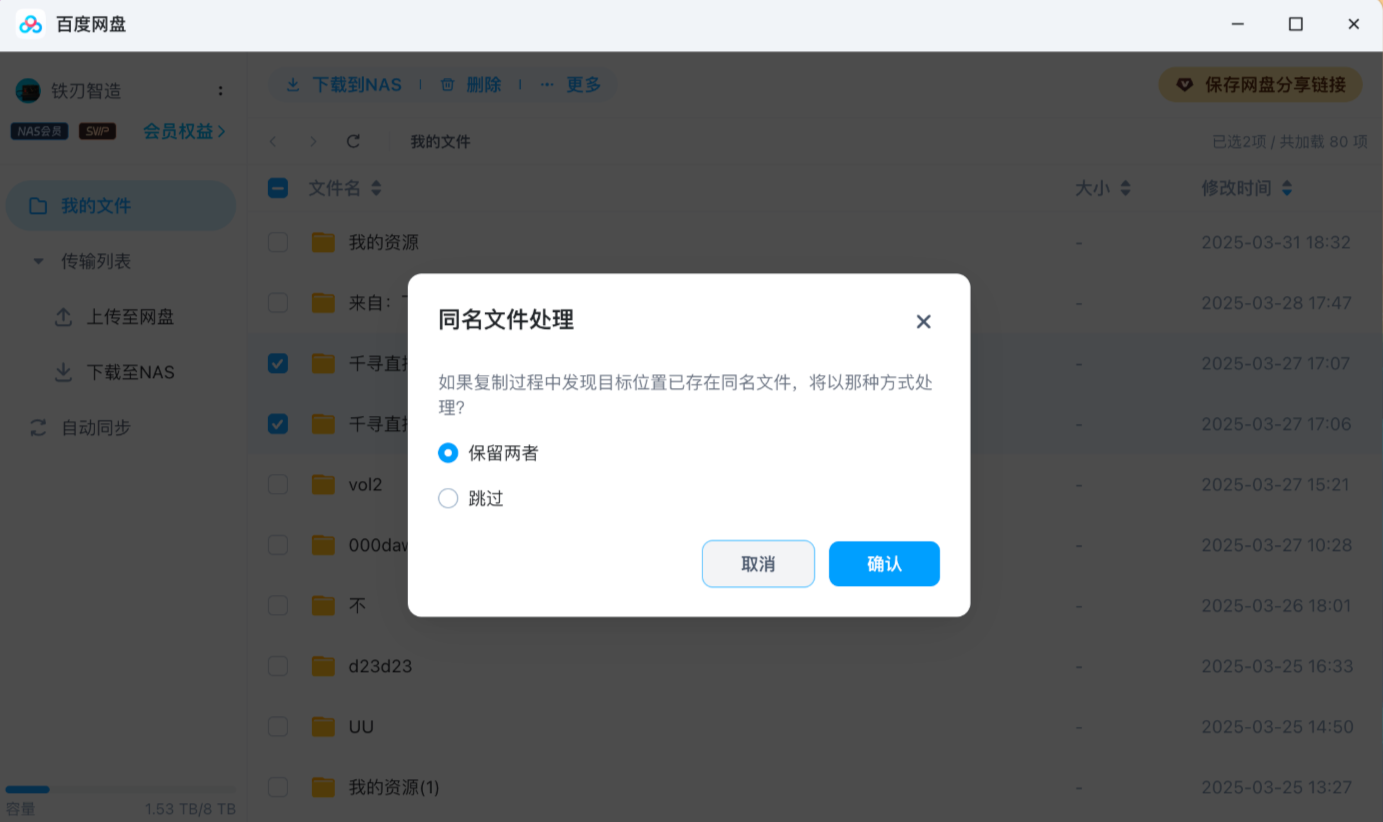Sort by 文件名 column arrows

point(376,187)
